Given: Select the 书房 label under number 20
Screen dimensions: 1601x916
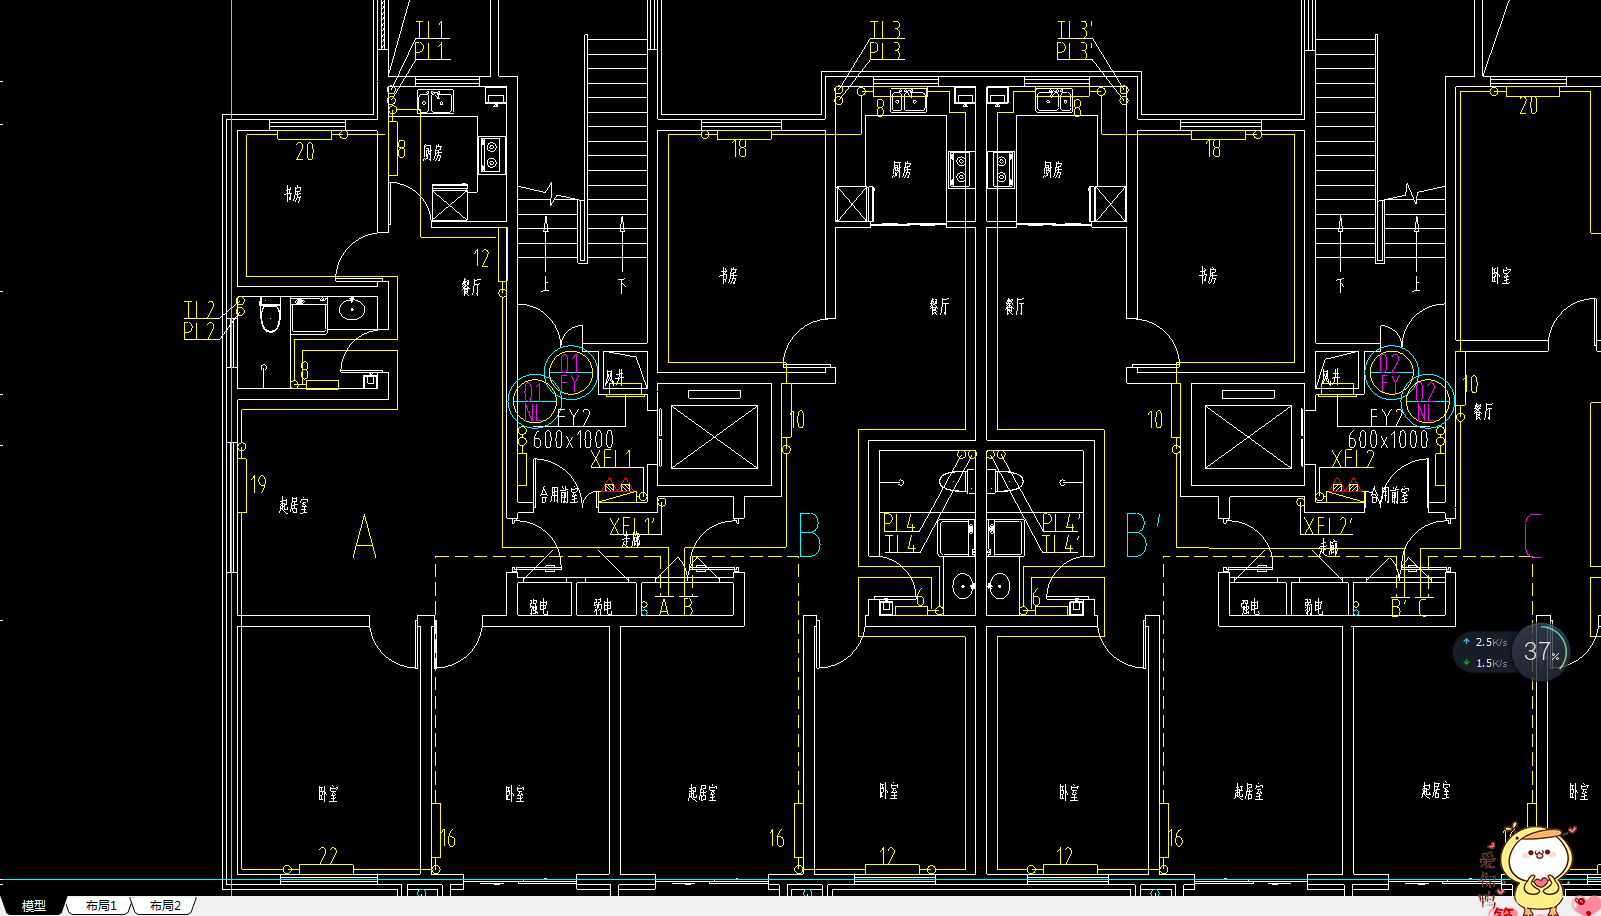Looking at the screenshot, I should 293,194.
